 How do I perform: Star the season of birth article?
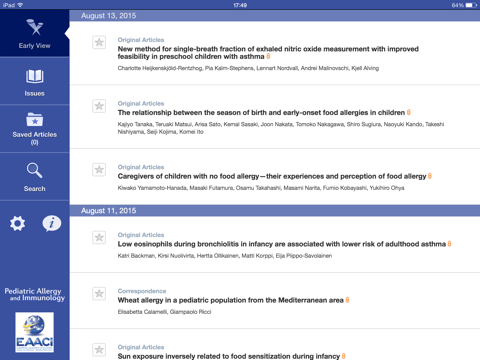click(99, 106)
